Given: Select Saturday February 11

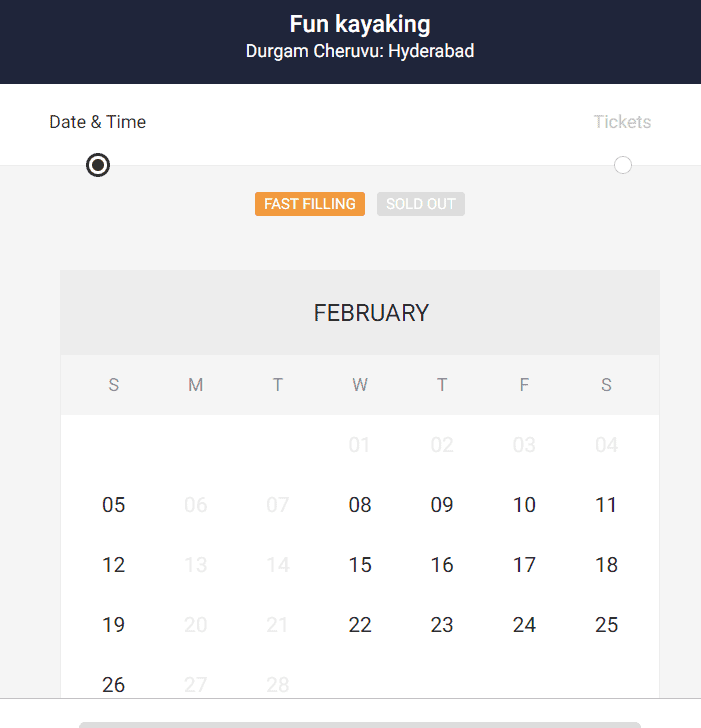Looking at the screenshot, I should click(x=606, y=505).
